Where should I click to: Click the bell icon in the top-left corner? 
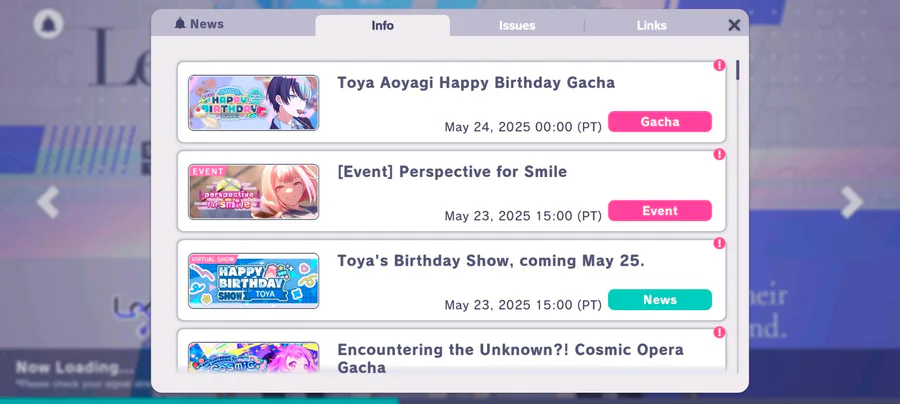click(48, 24)
